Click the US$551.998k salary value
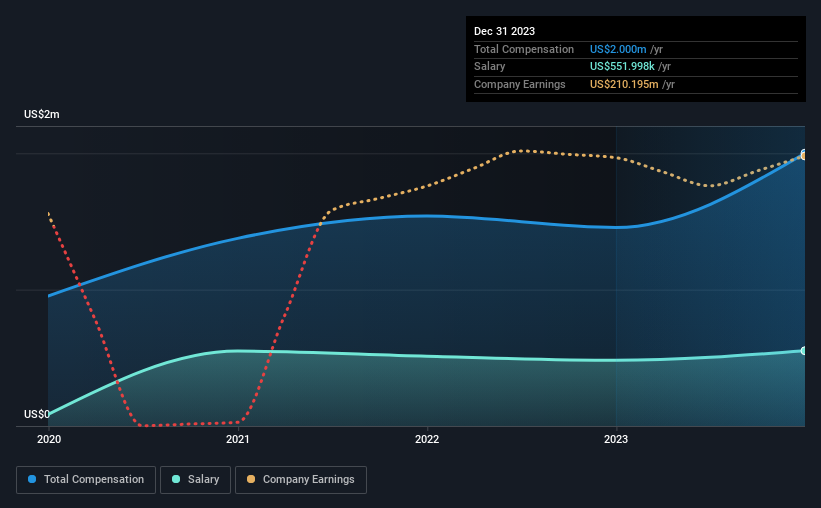Viewport: 821px width, 508px height. [622, 67]
